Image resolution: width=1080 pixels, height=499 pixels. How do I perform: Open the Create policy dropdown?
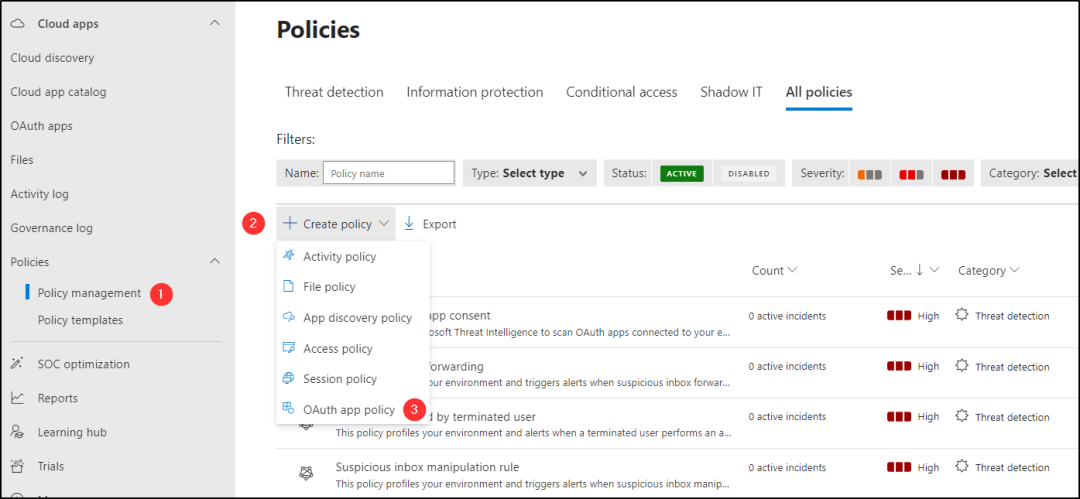point(336,223)
